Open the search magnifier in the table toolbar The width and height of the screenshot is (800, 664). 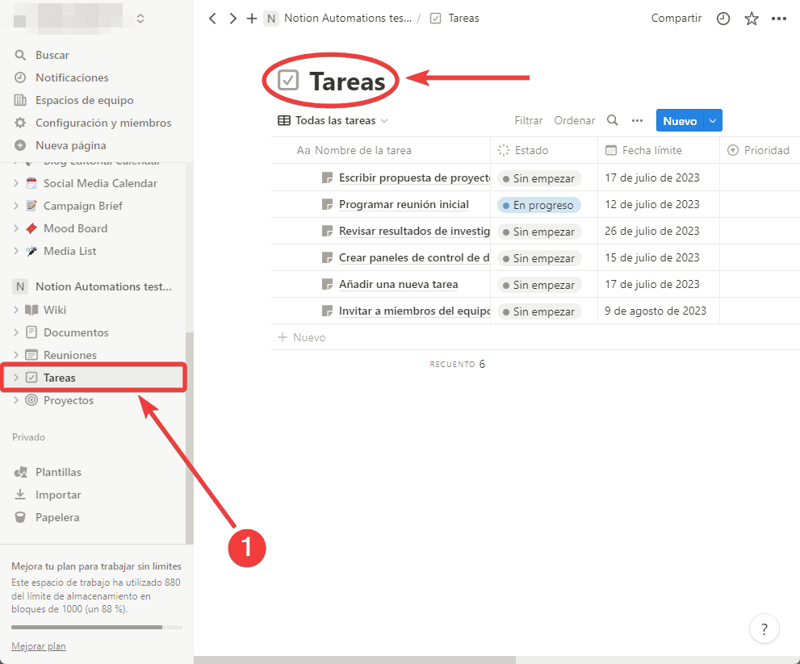(612, 120)
